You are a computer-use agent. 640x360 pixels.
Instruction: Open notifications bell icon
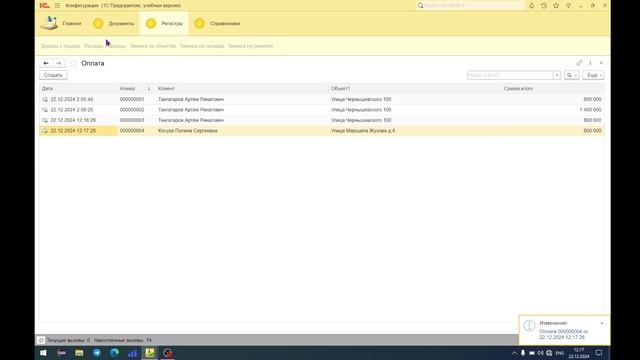point(531,6)
